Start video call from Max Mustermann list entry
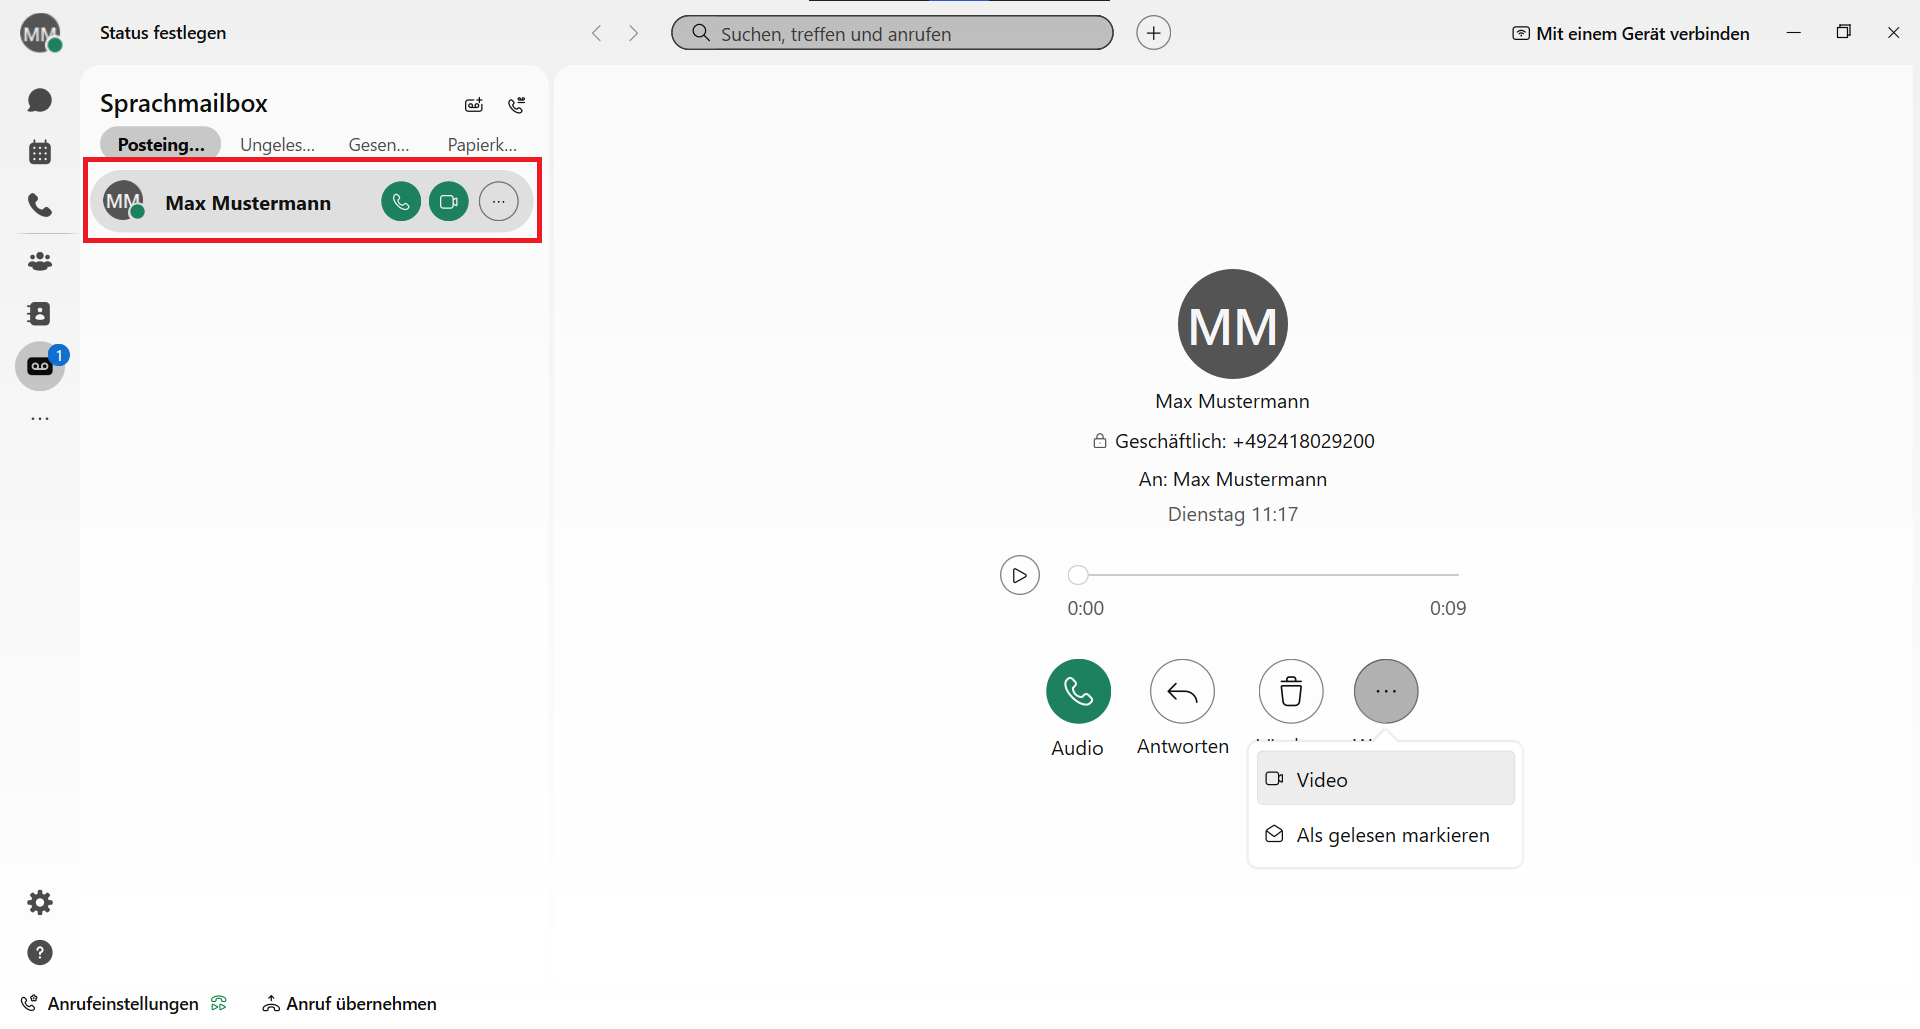Image resolution: width=1920 pixels, height=1029 pixels. pos(449,202)
